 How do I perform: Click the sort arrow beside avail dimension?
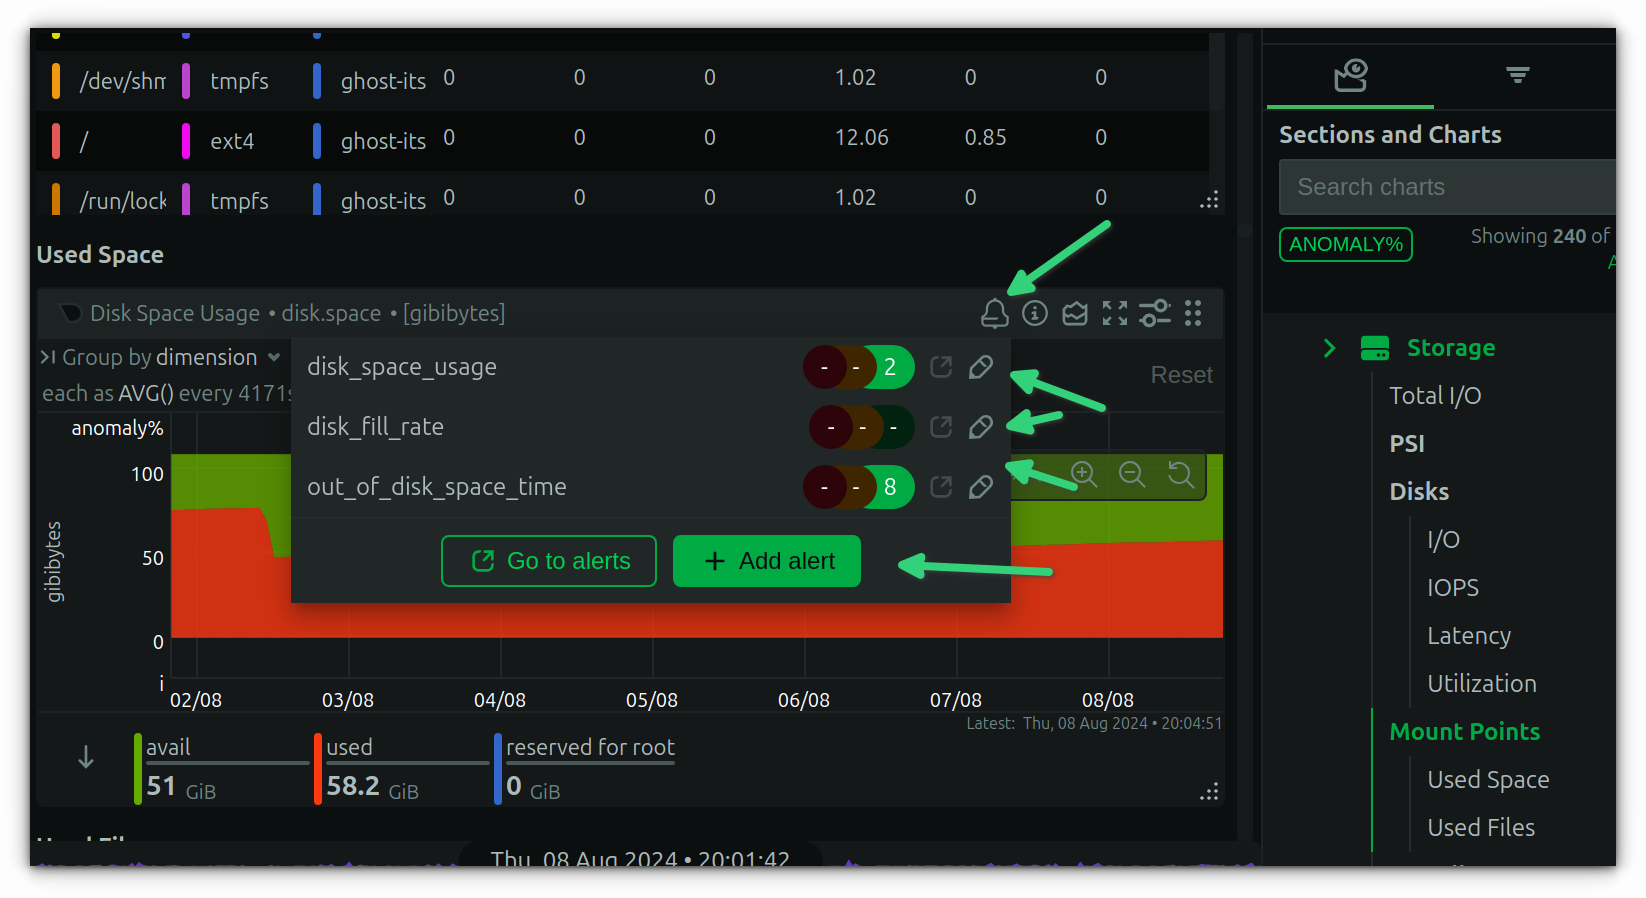tap(86, 758)
